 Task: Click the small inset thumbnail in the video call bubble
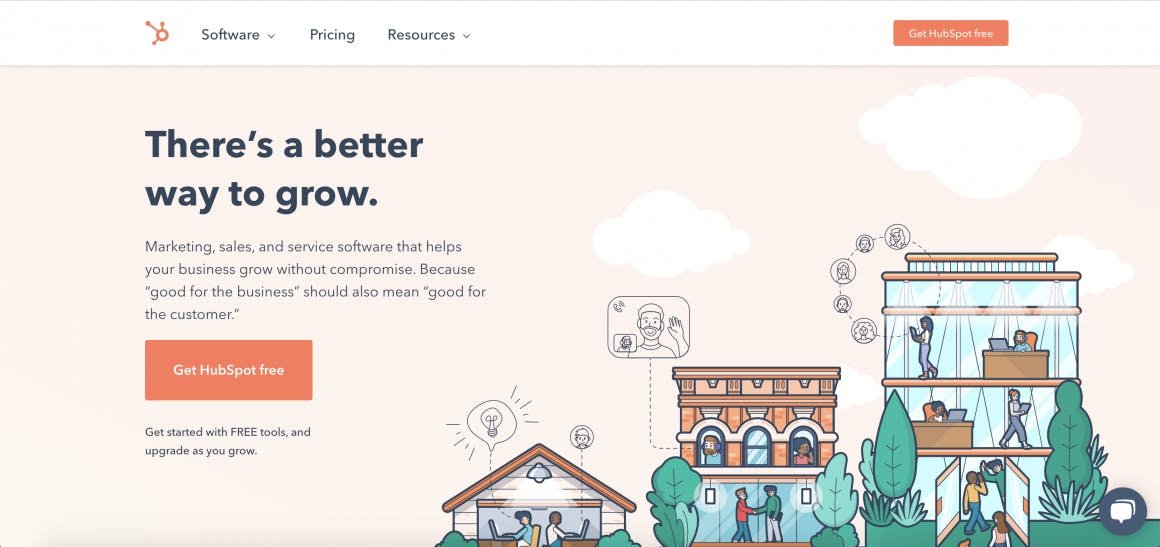[x=625, y=344]
